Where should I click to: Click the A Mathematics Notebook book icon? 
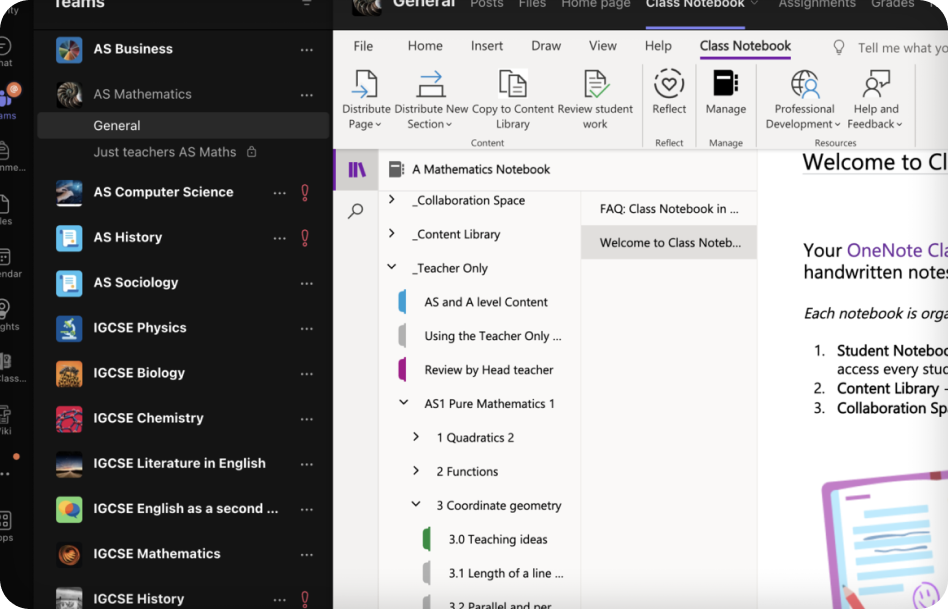pyautogui.click(x=396, y=169)
